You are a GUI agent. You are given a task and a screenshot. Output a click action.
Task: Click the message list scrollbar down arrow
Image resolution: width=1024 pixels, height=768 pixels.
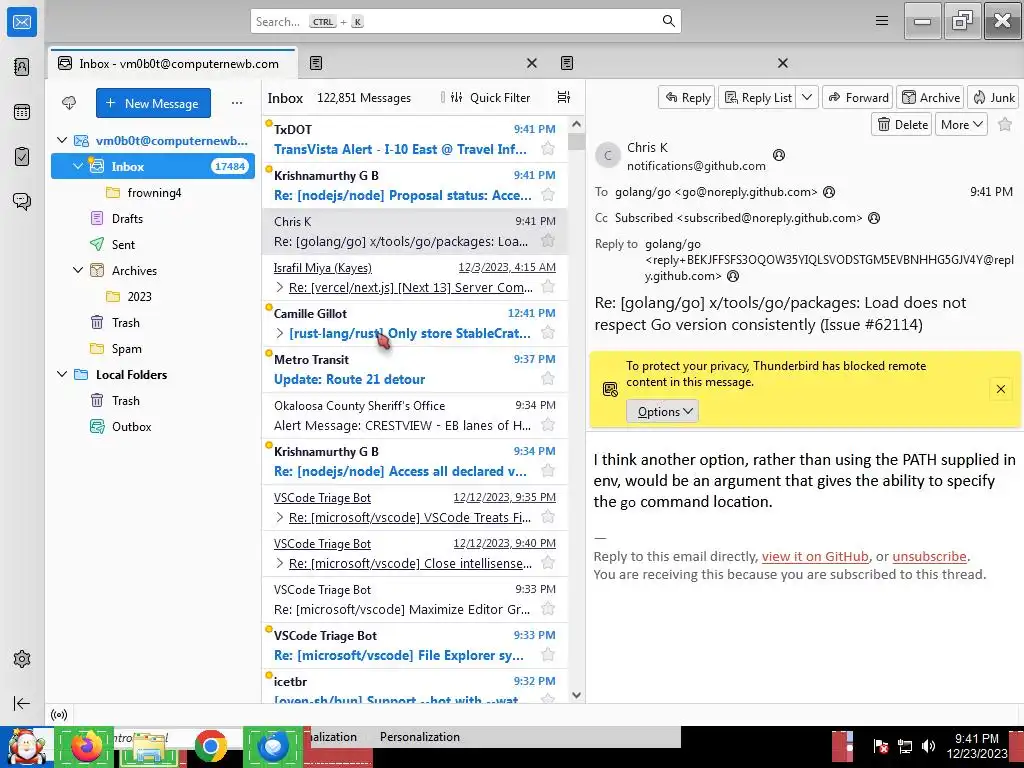click(576, 695)
